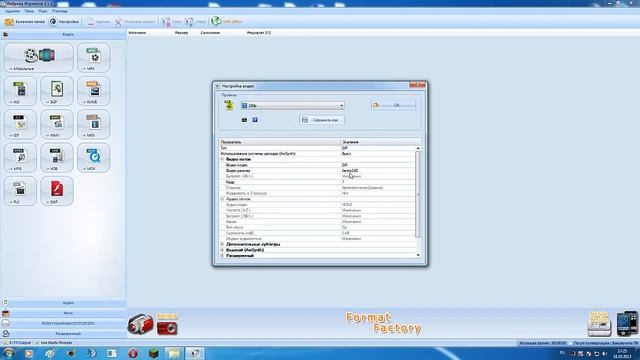Open the Mobile device conversion tile
This screenshot has height=360, width=640.
[39, 58]
